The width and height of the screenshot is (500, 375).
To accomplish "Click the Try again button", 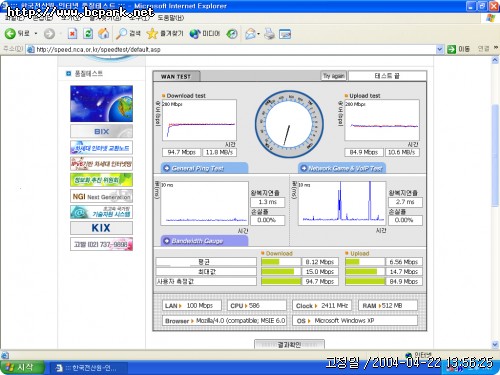I will point(333,76).
